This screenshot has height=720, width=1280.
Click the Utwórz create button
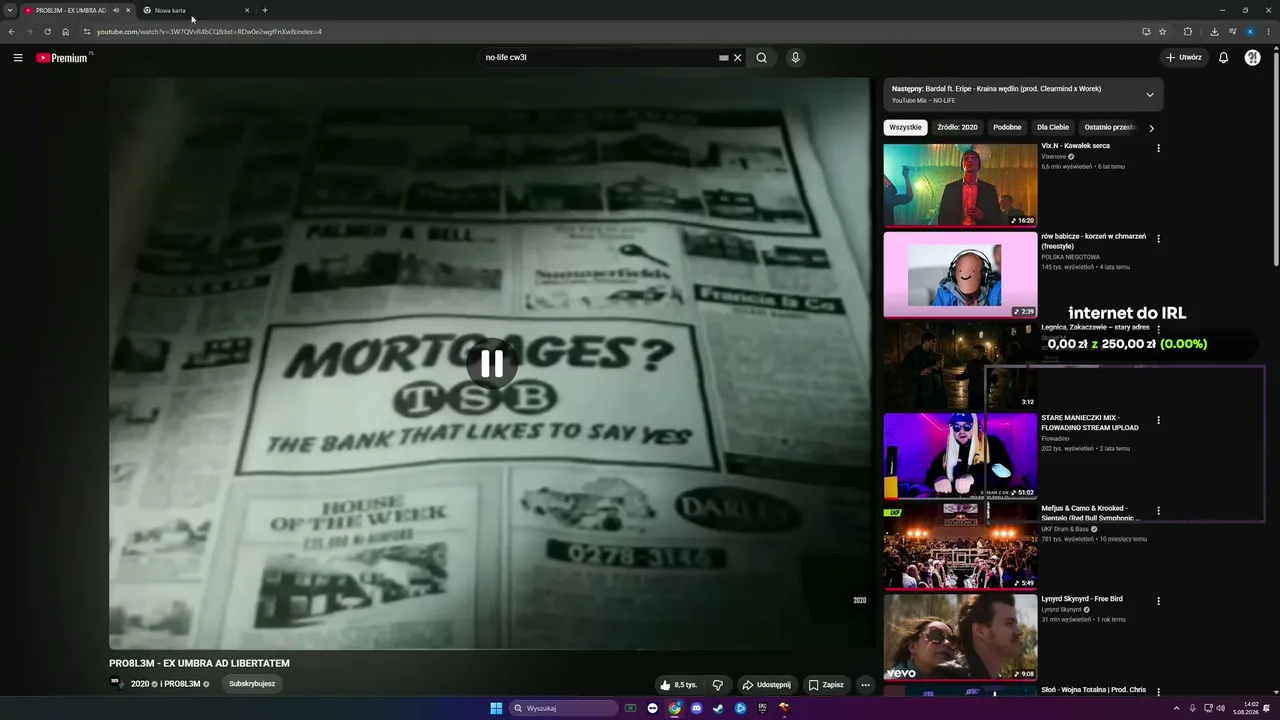(x=1184, y=58)
